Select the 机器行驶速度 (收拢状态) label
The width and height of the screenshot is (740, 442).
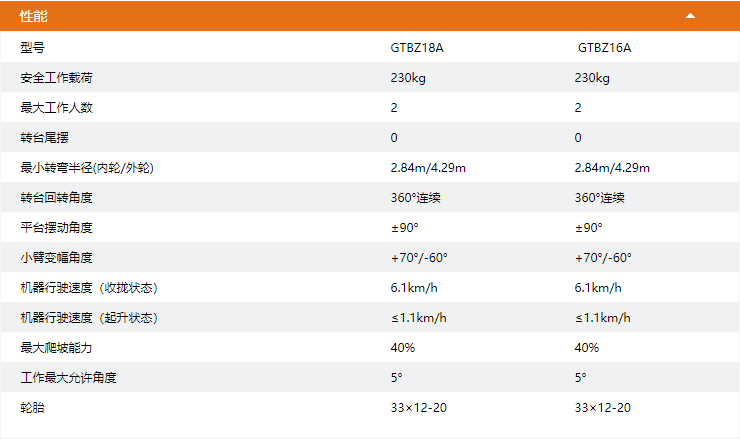89,287
